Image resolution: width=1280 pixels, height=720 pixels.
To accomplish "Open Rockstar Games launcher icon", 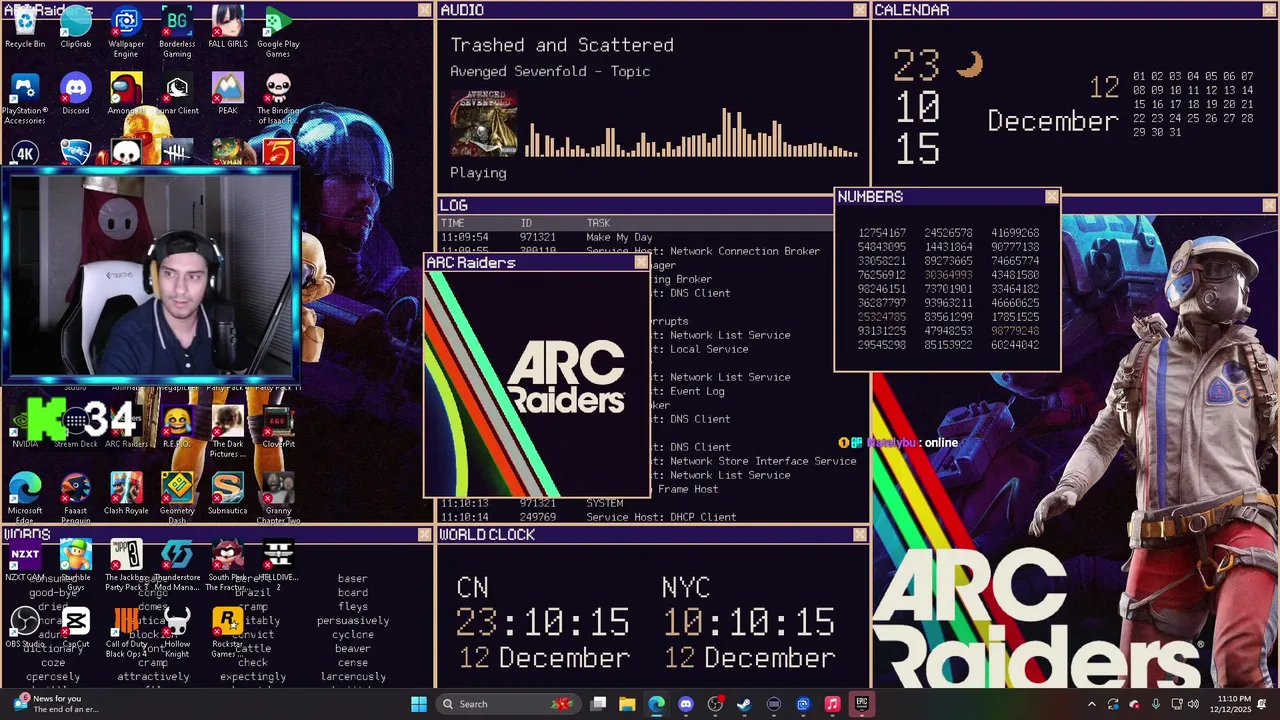I will click(x=228, y=632).
